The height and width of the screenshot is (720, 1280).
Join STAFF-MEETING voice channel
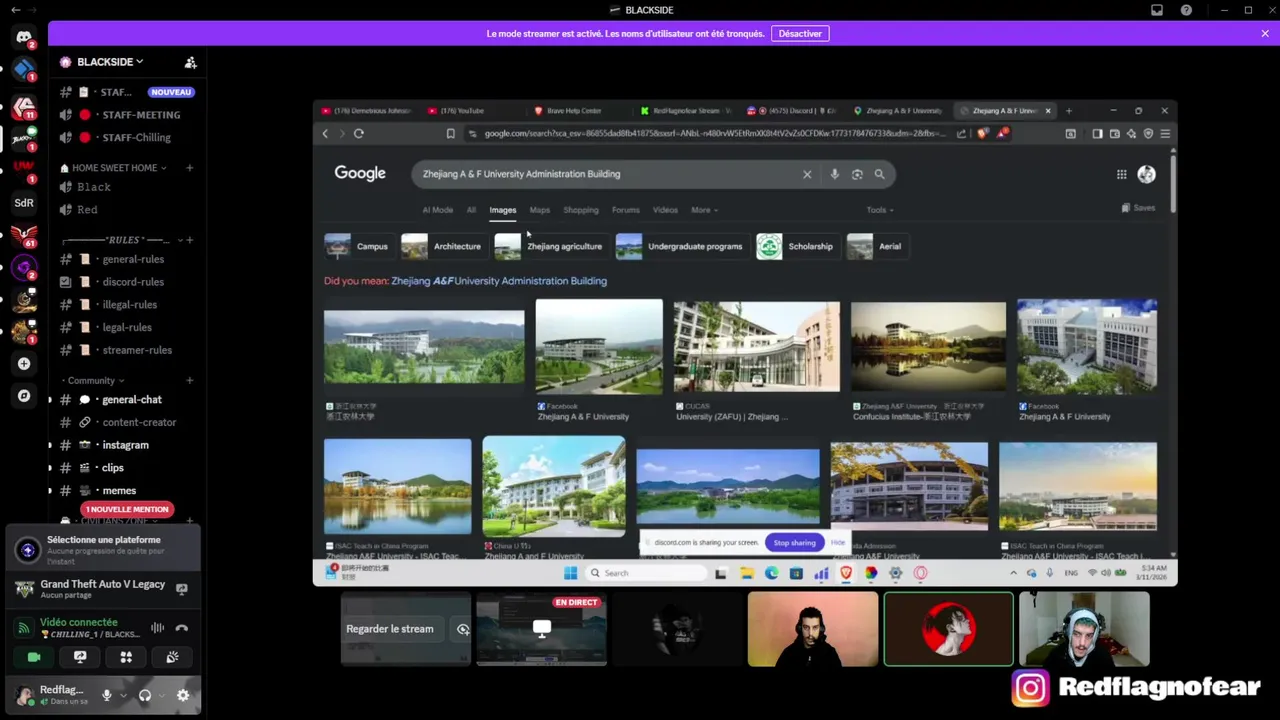pos(130,114)
